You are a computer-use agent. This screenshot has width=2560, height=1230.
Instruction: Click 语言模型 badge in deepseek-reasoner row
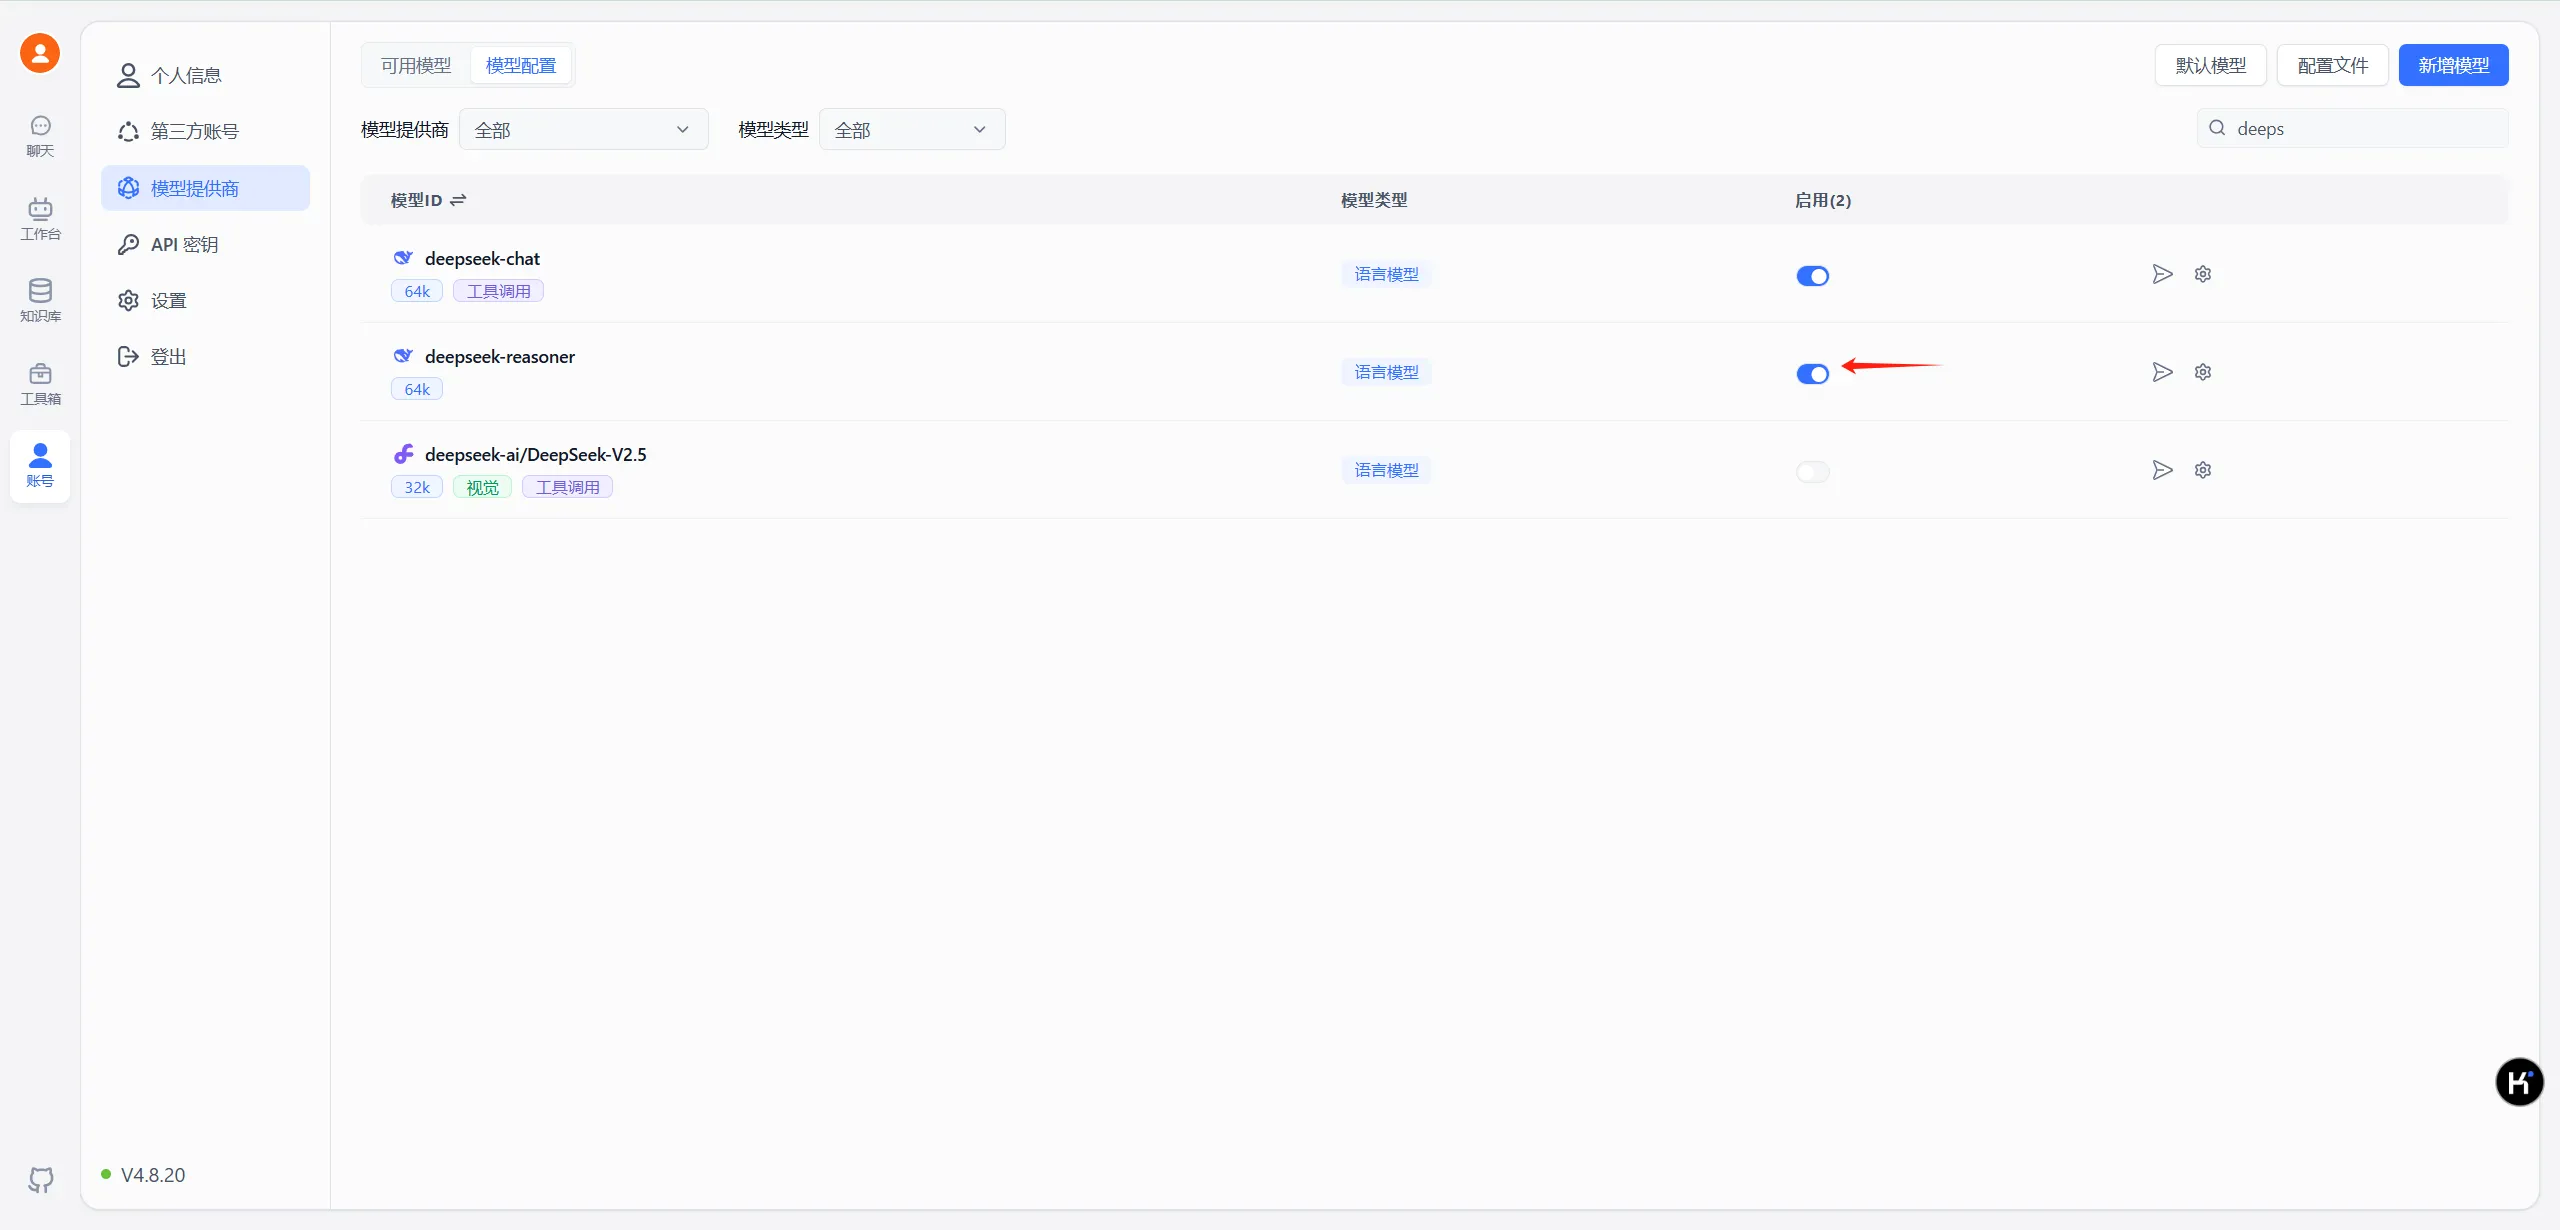[1386, 372]
